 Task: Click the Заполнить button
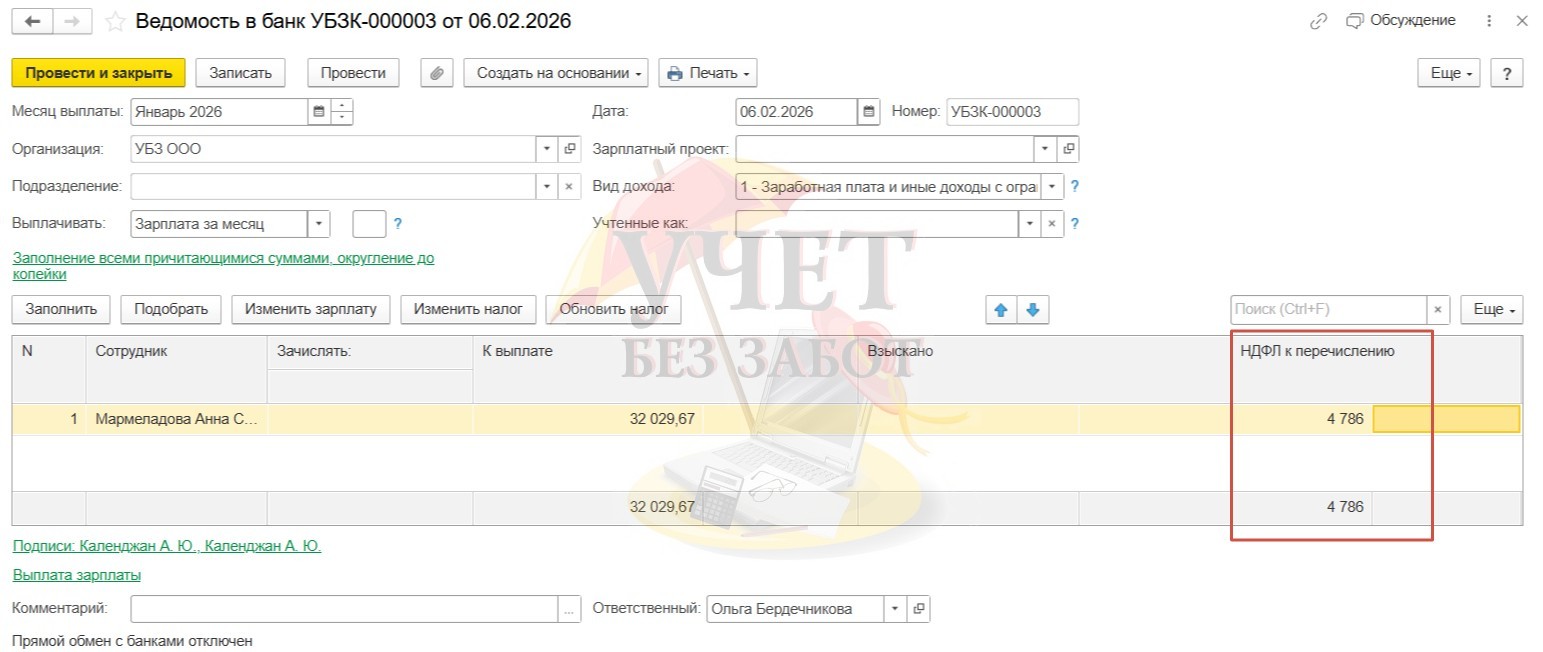(61, 309)
